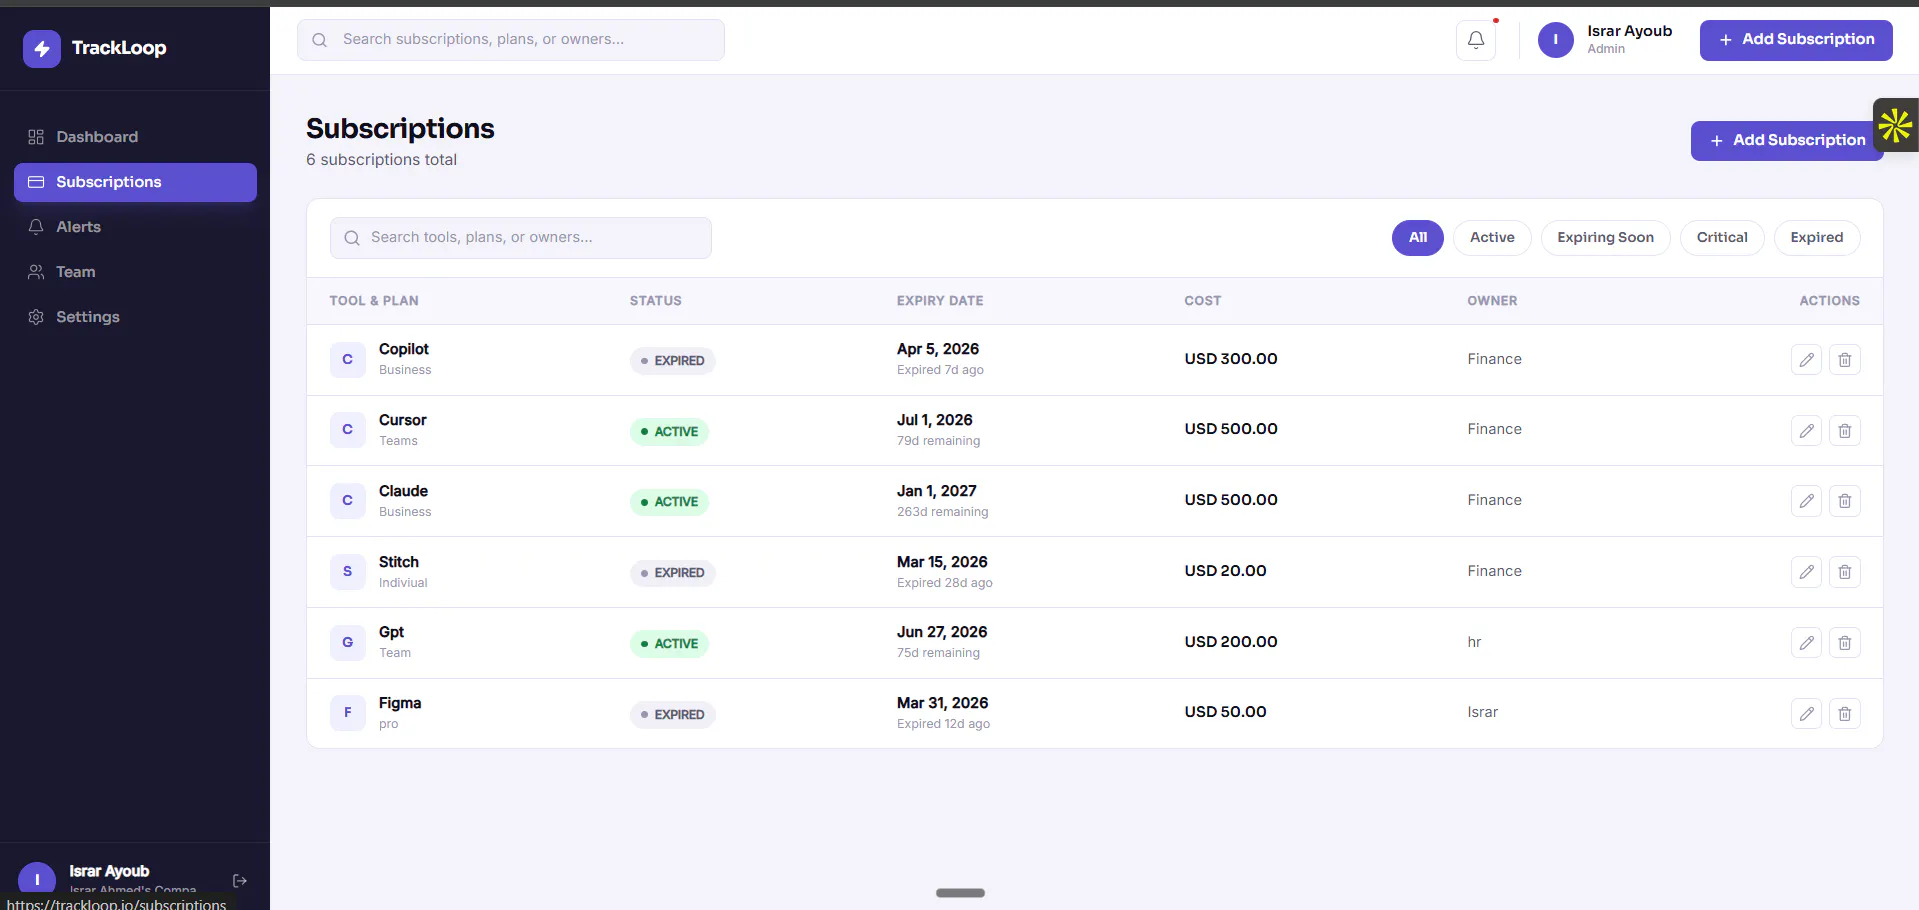Click the Search tools, plans, owners field

(521, 238)
